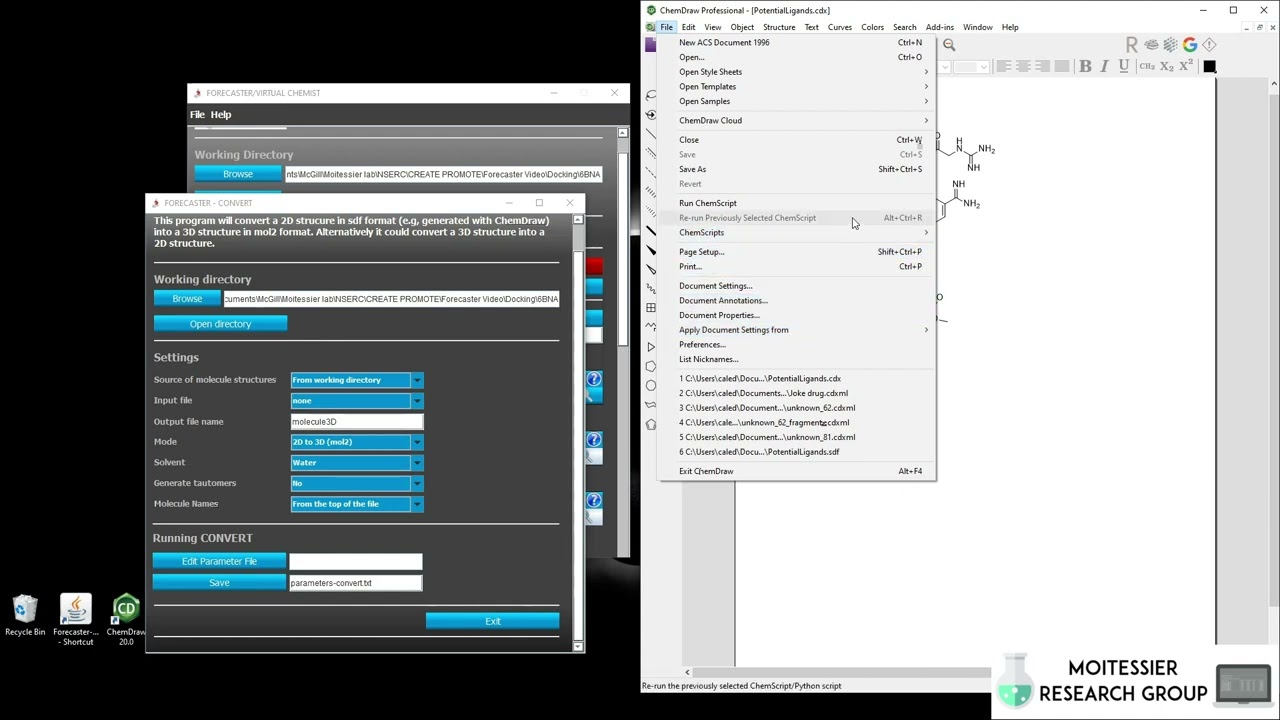Click the red button in Forecaster window
1280x720 pixels.
click(x=594, y=266)
